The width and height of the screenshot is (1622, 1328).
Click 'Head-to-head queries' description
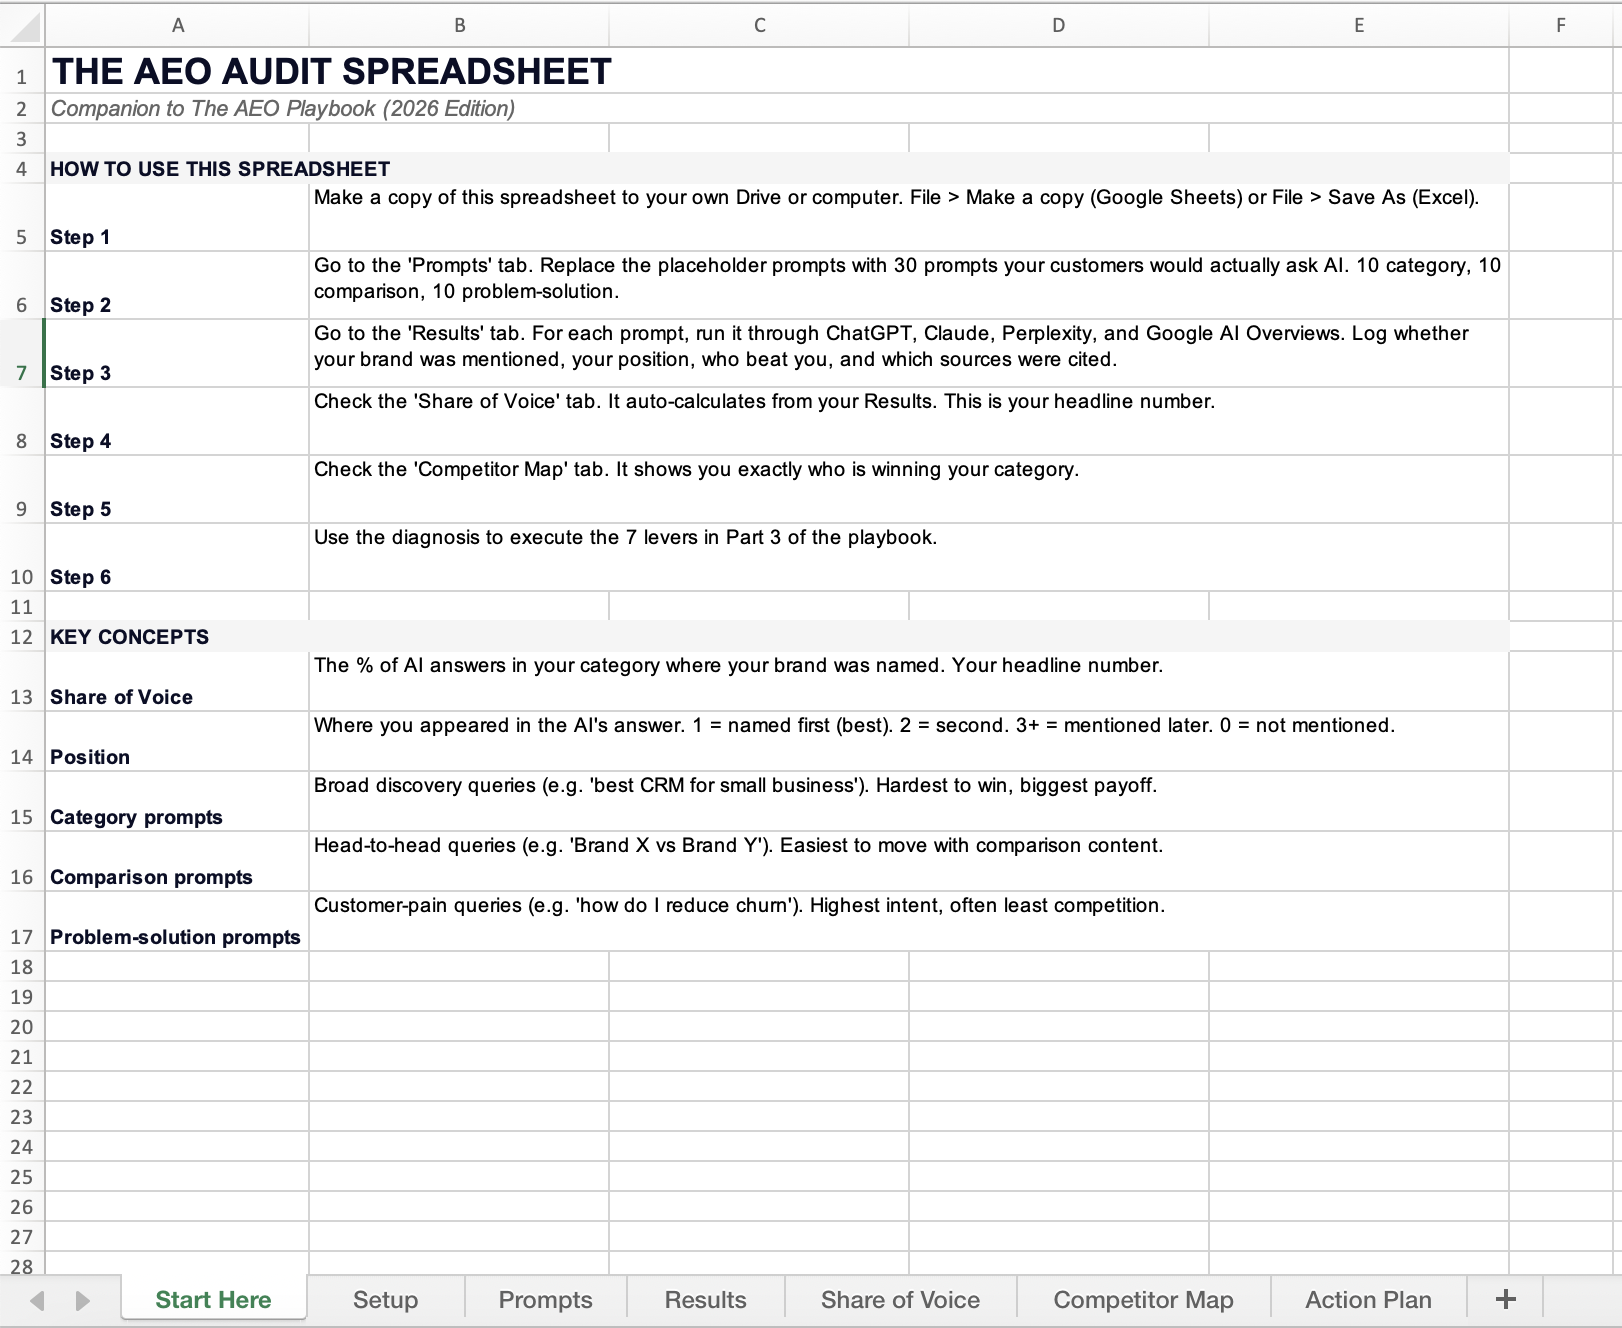pos(738,845)
